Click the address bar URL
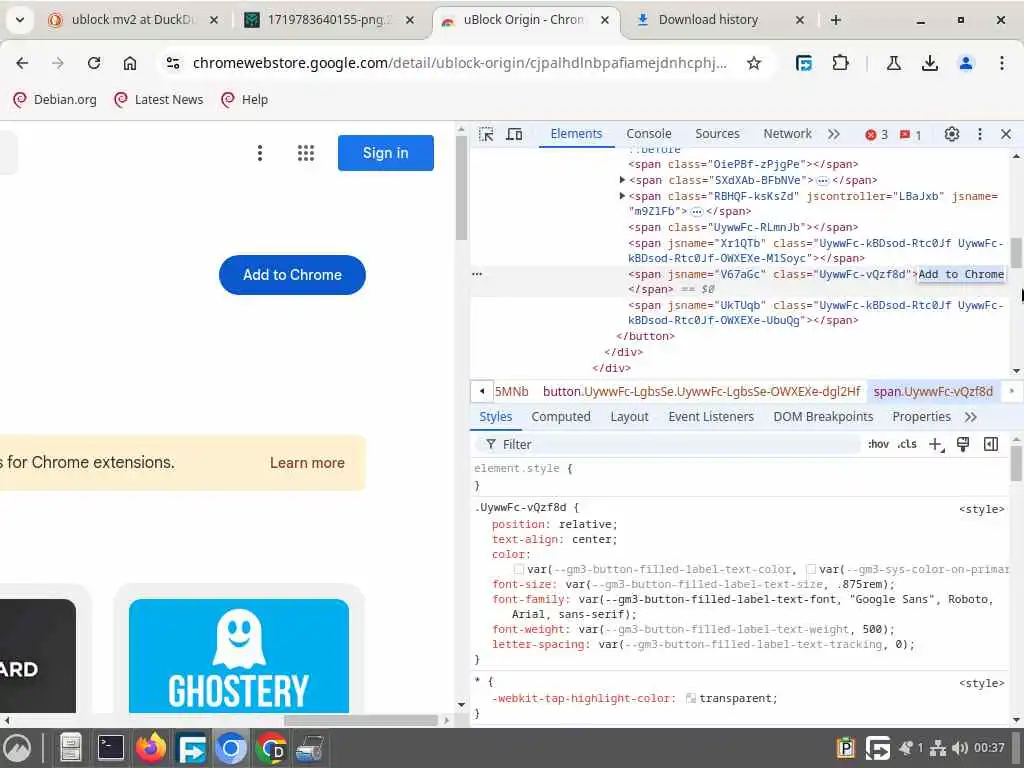 [459, 63]
